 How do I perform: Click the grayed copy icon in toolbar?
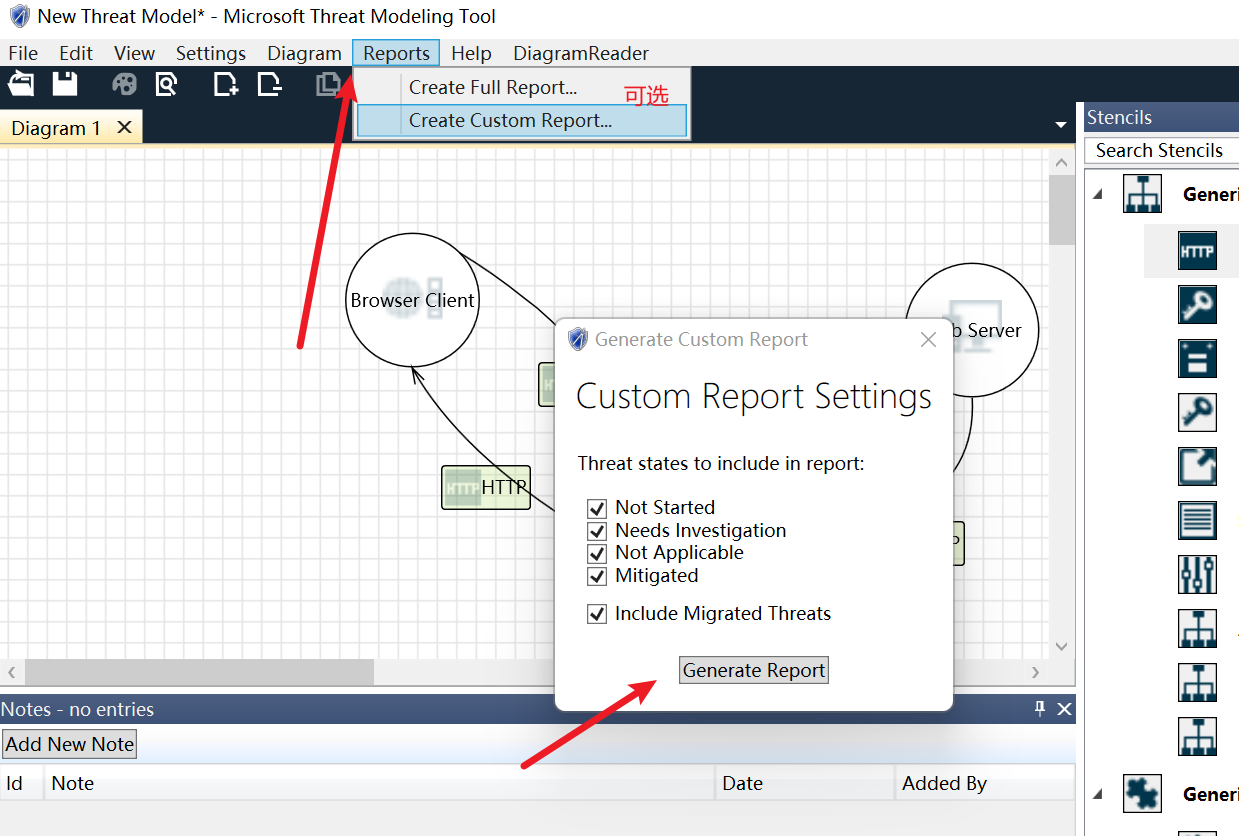tap(328, 84)
